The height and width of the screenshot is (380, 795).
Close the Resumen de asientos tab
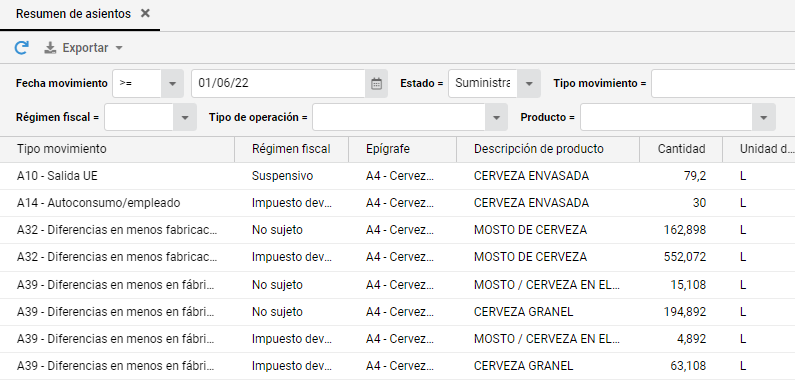pyautogui.click(x=145, y=14)
